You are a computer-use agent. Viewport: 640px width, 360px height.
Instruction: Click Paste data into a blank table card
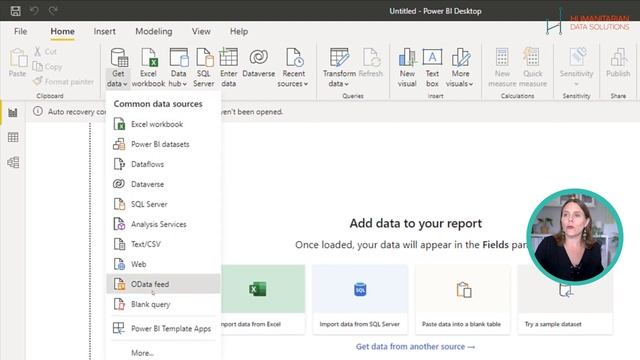[463, 300]
